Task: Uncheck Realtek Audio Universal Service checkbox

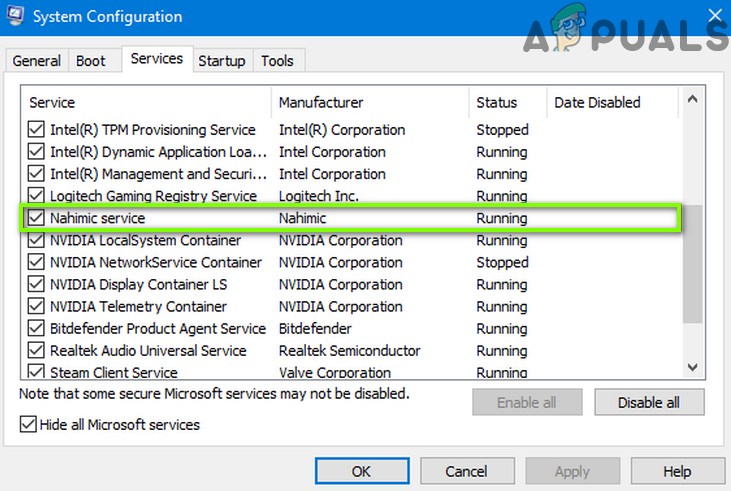Action: coord(37,351)
